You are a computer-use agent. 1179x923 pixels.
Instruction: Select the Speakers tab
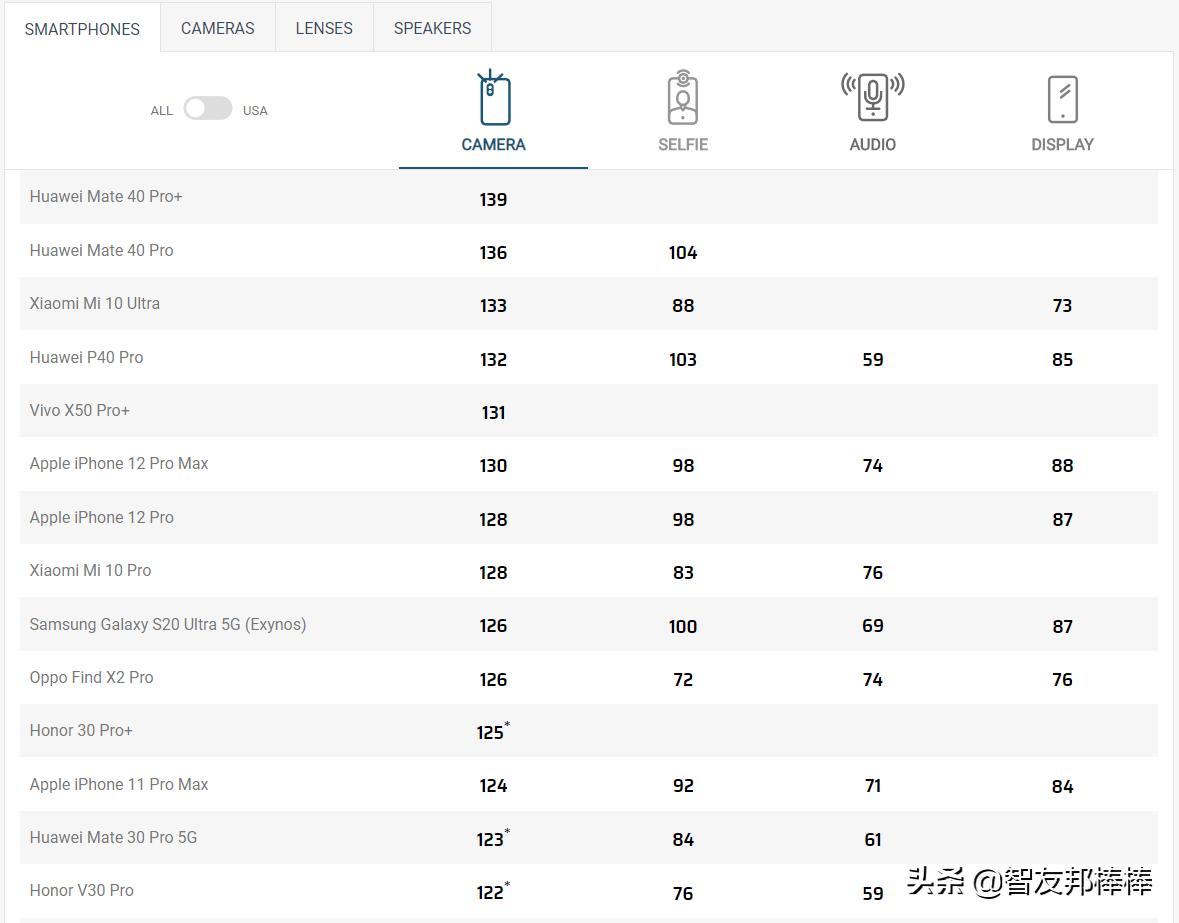432,28
